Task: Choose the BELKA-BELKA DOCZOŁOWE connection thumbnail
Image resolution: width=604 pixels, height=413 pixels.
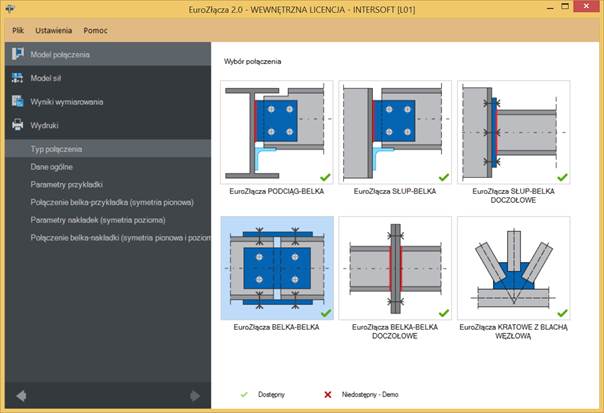Action: click(395, 268)
